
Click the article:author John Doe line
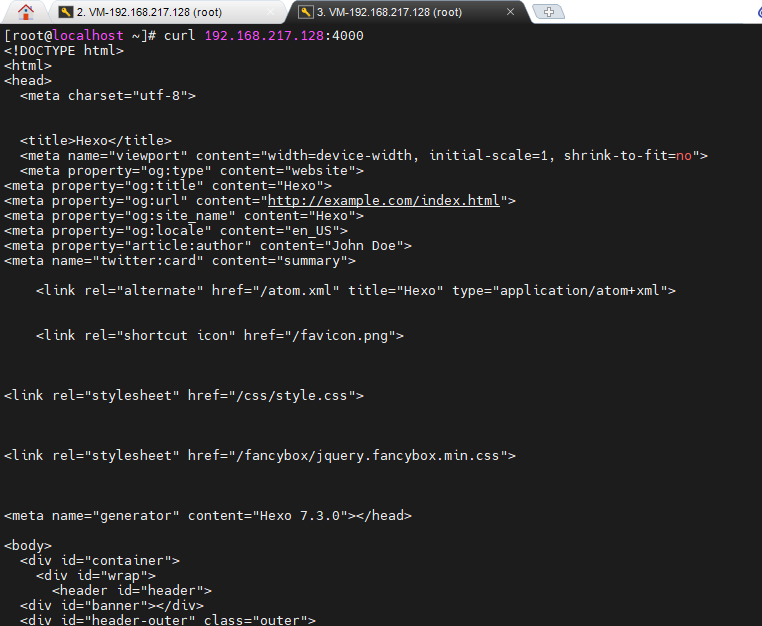(x=208, y=246)
